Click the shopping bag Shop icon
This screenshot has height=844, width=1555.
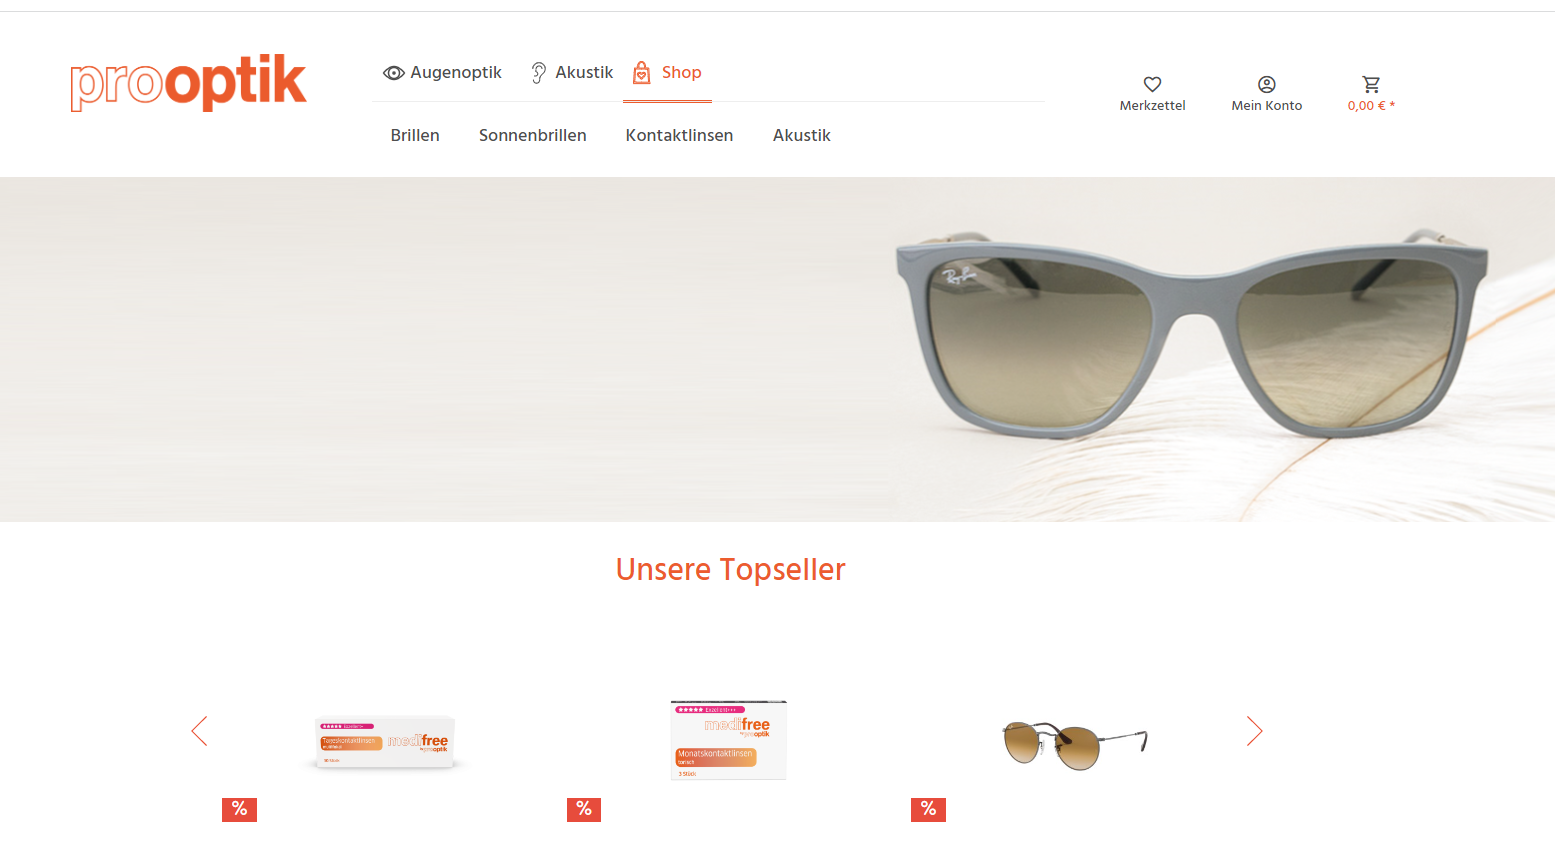(x=642, y=72)
